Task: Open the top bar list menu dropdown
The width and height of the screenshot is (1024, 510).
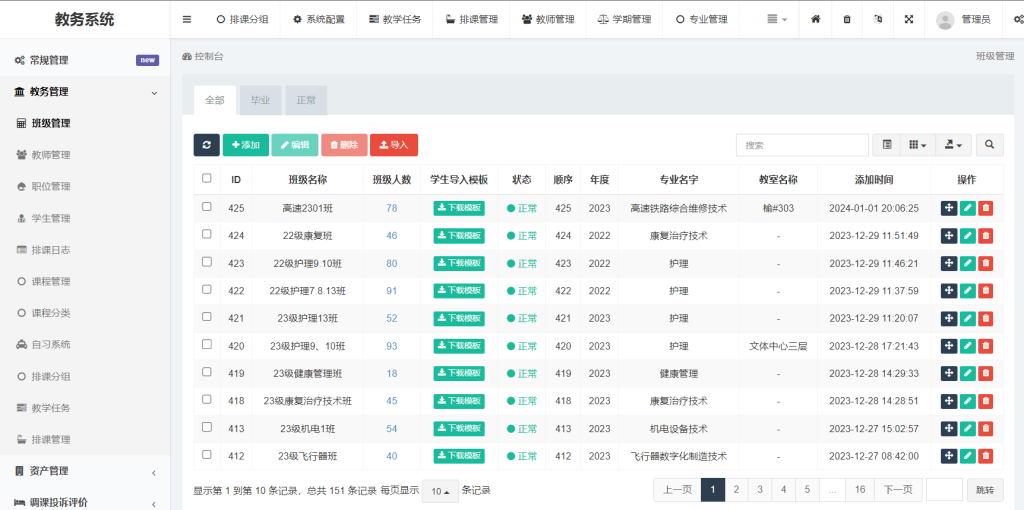Action: [776, 20]
